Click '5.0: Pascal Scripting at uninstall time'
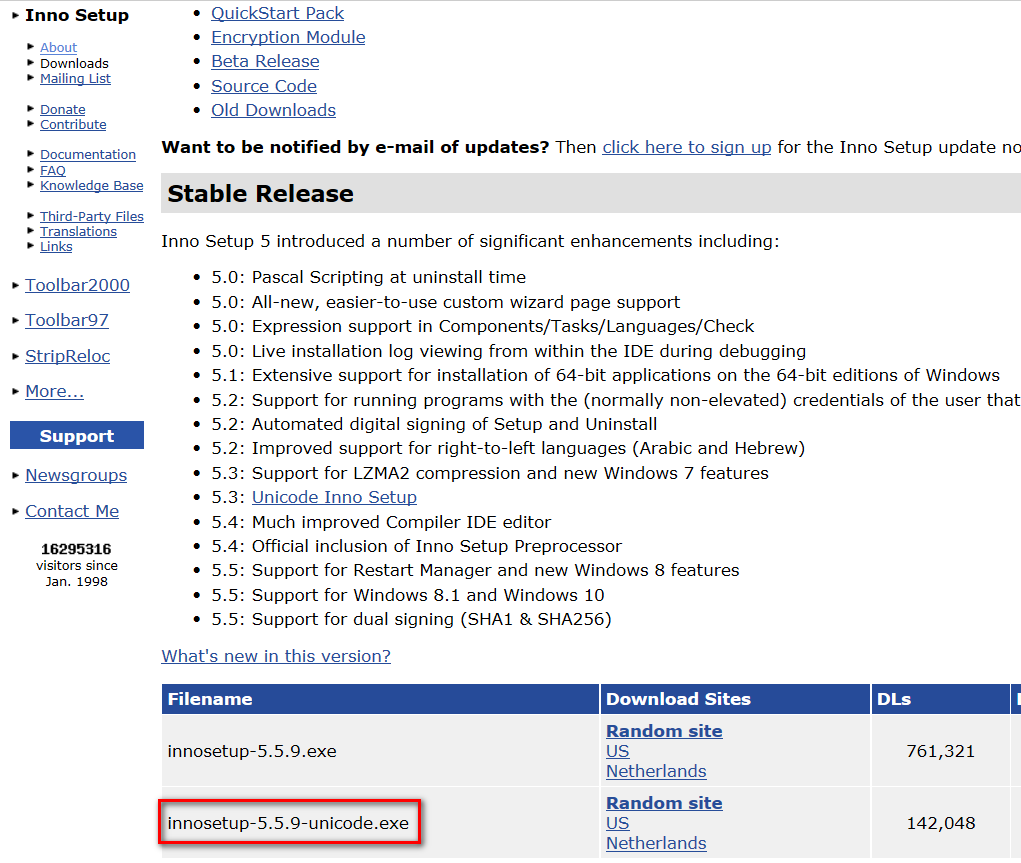Screen dimensions: 1021x863 [368, 277]
